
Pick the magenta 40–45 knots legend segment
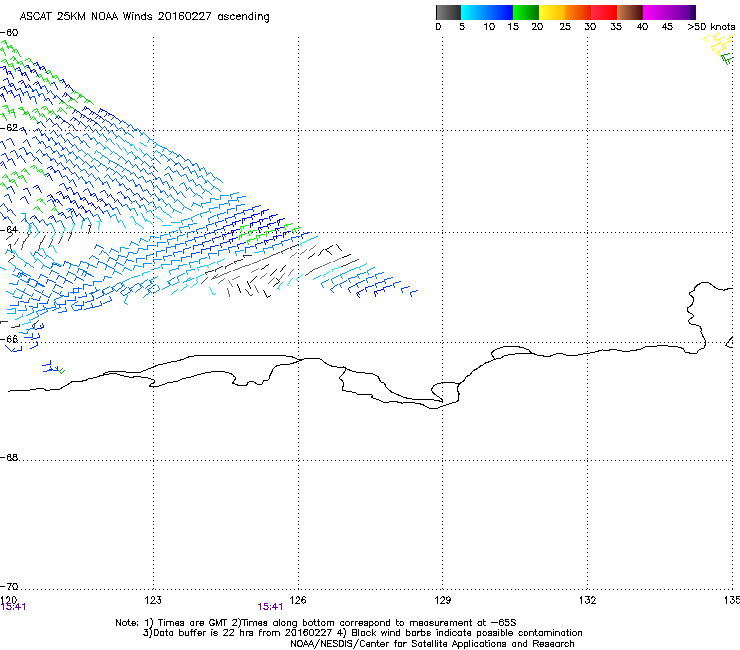click(656, 12)
